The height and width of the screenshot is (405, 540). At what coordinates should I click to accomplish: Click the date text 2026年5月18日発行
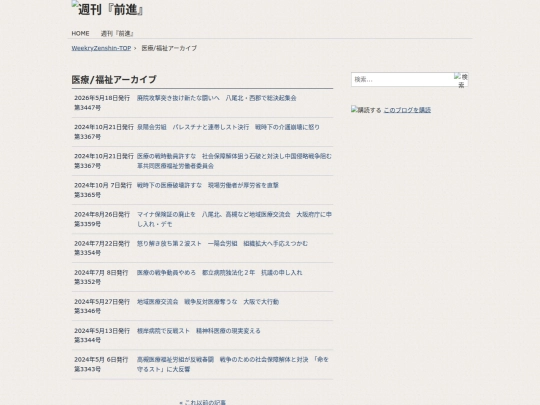coord(102,98)
